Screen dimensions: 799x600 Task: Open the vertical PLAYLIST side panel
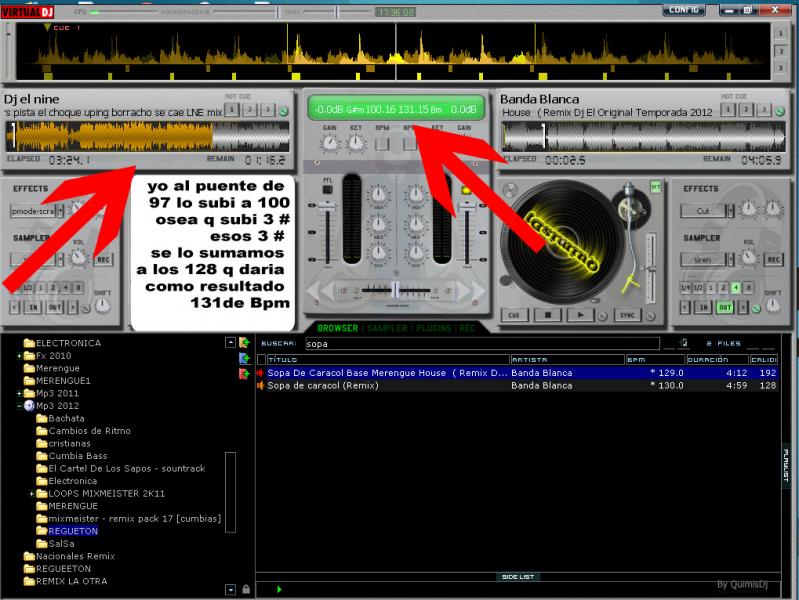click(x=786, y=466)
